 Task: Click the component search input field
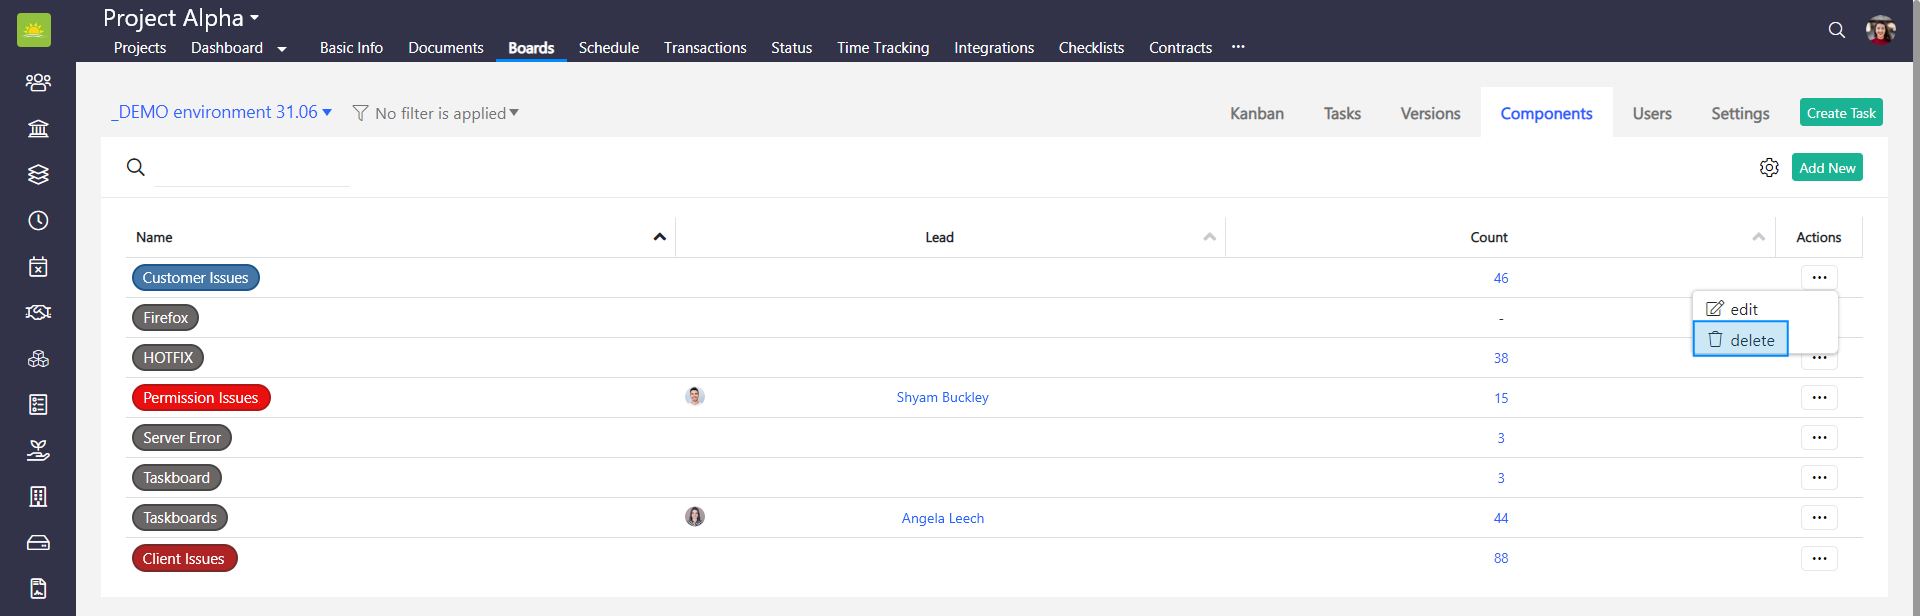tap(252, 168)
